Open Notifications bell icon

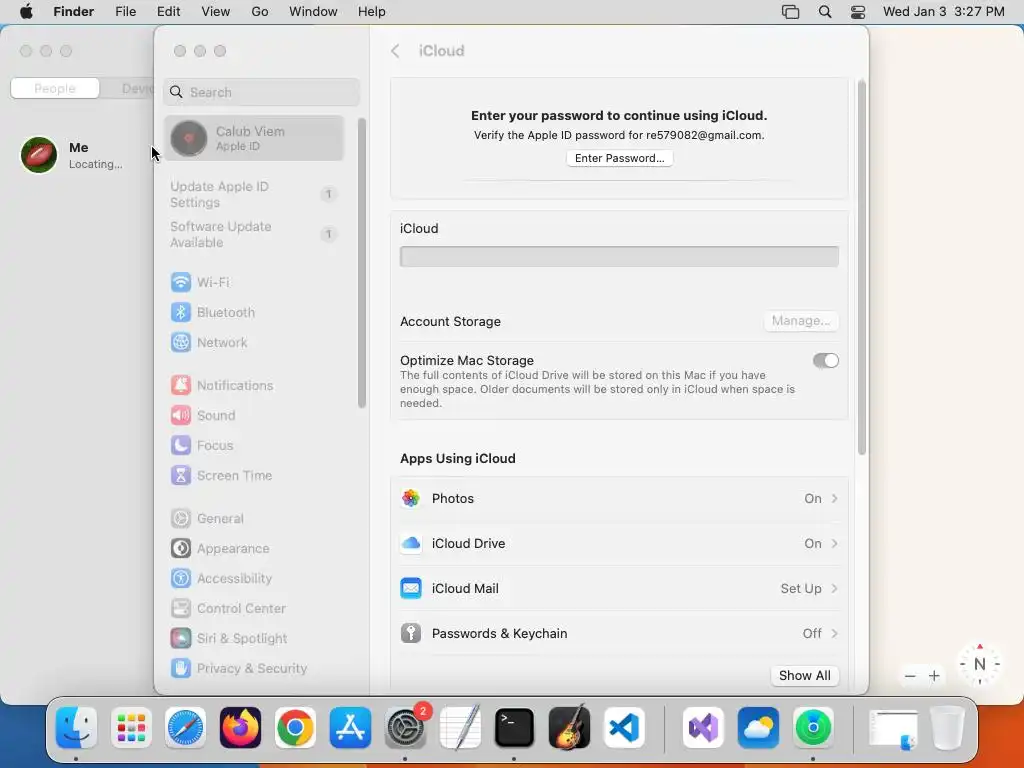[181, 385]
